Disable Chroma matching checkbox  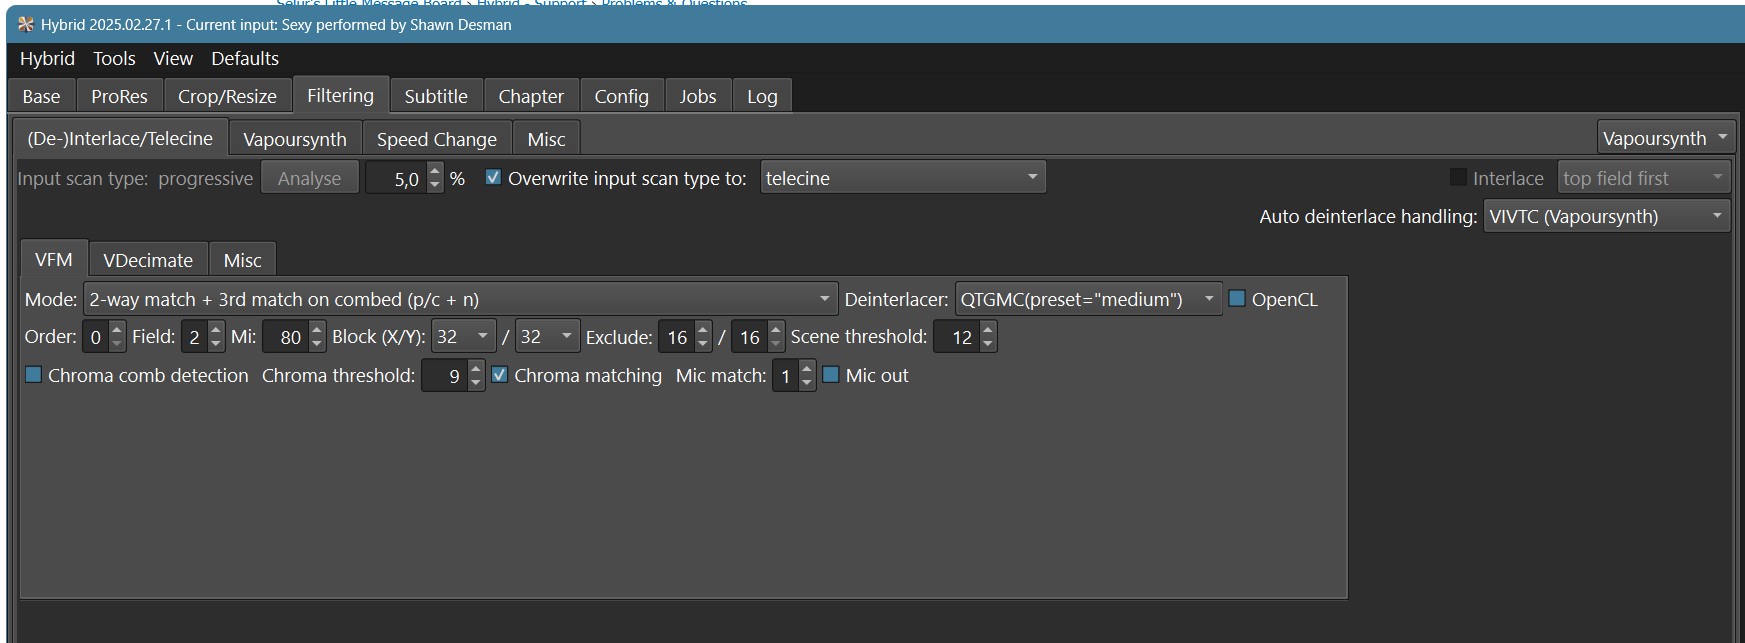click(x=500, y=375)
